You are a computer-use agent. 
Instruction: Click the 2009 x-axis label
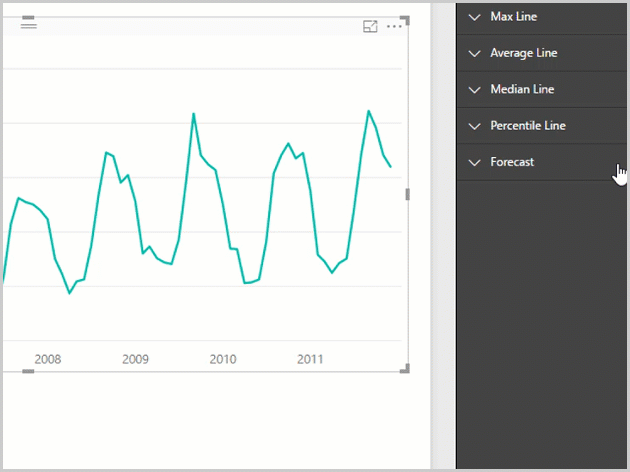135,359
